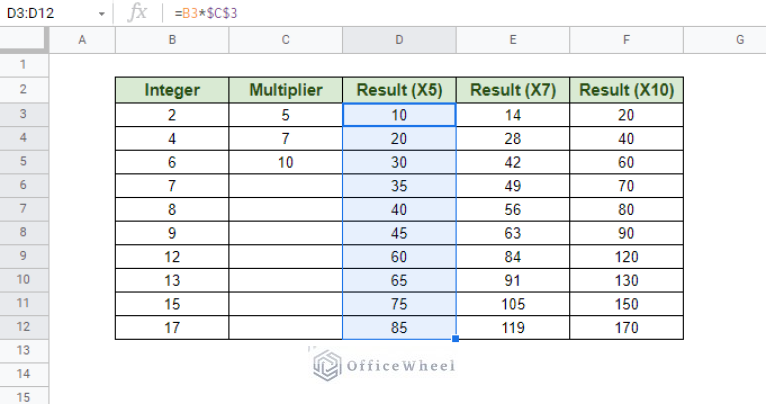The height and width of the screenshot is (404, 766).
Task: Click the OfficeWheel logo icon
Action: coord(326,365)
